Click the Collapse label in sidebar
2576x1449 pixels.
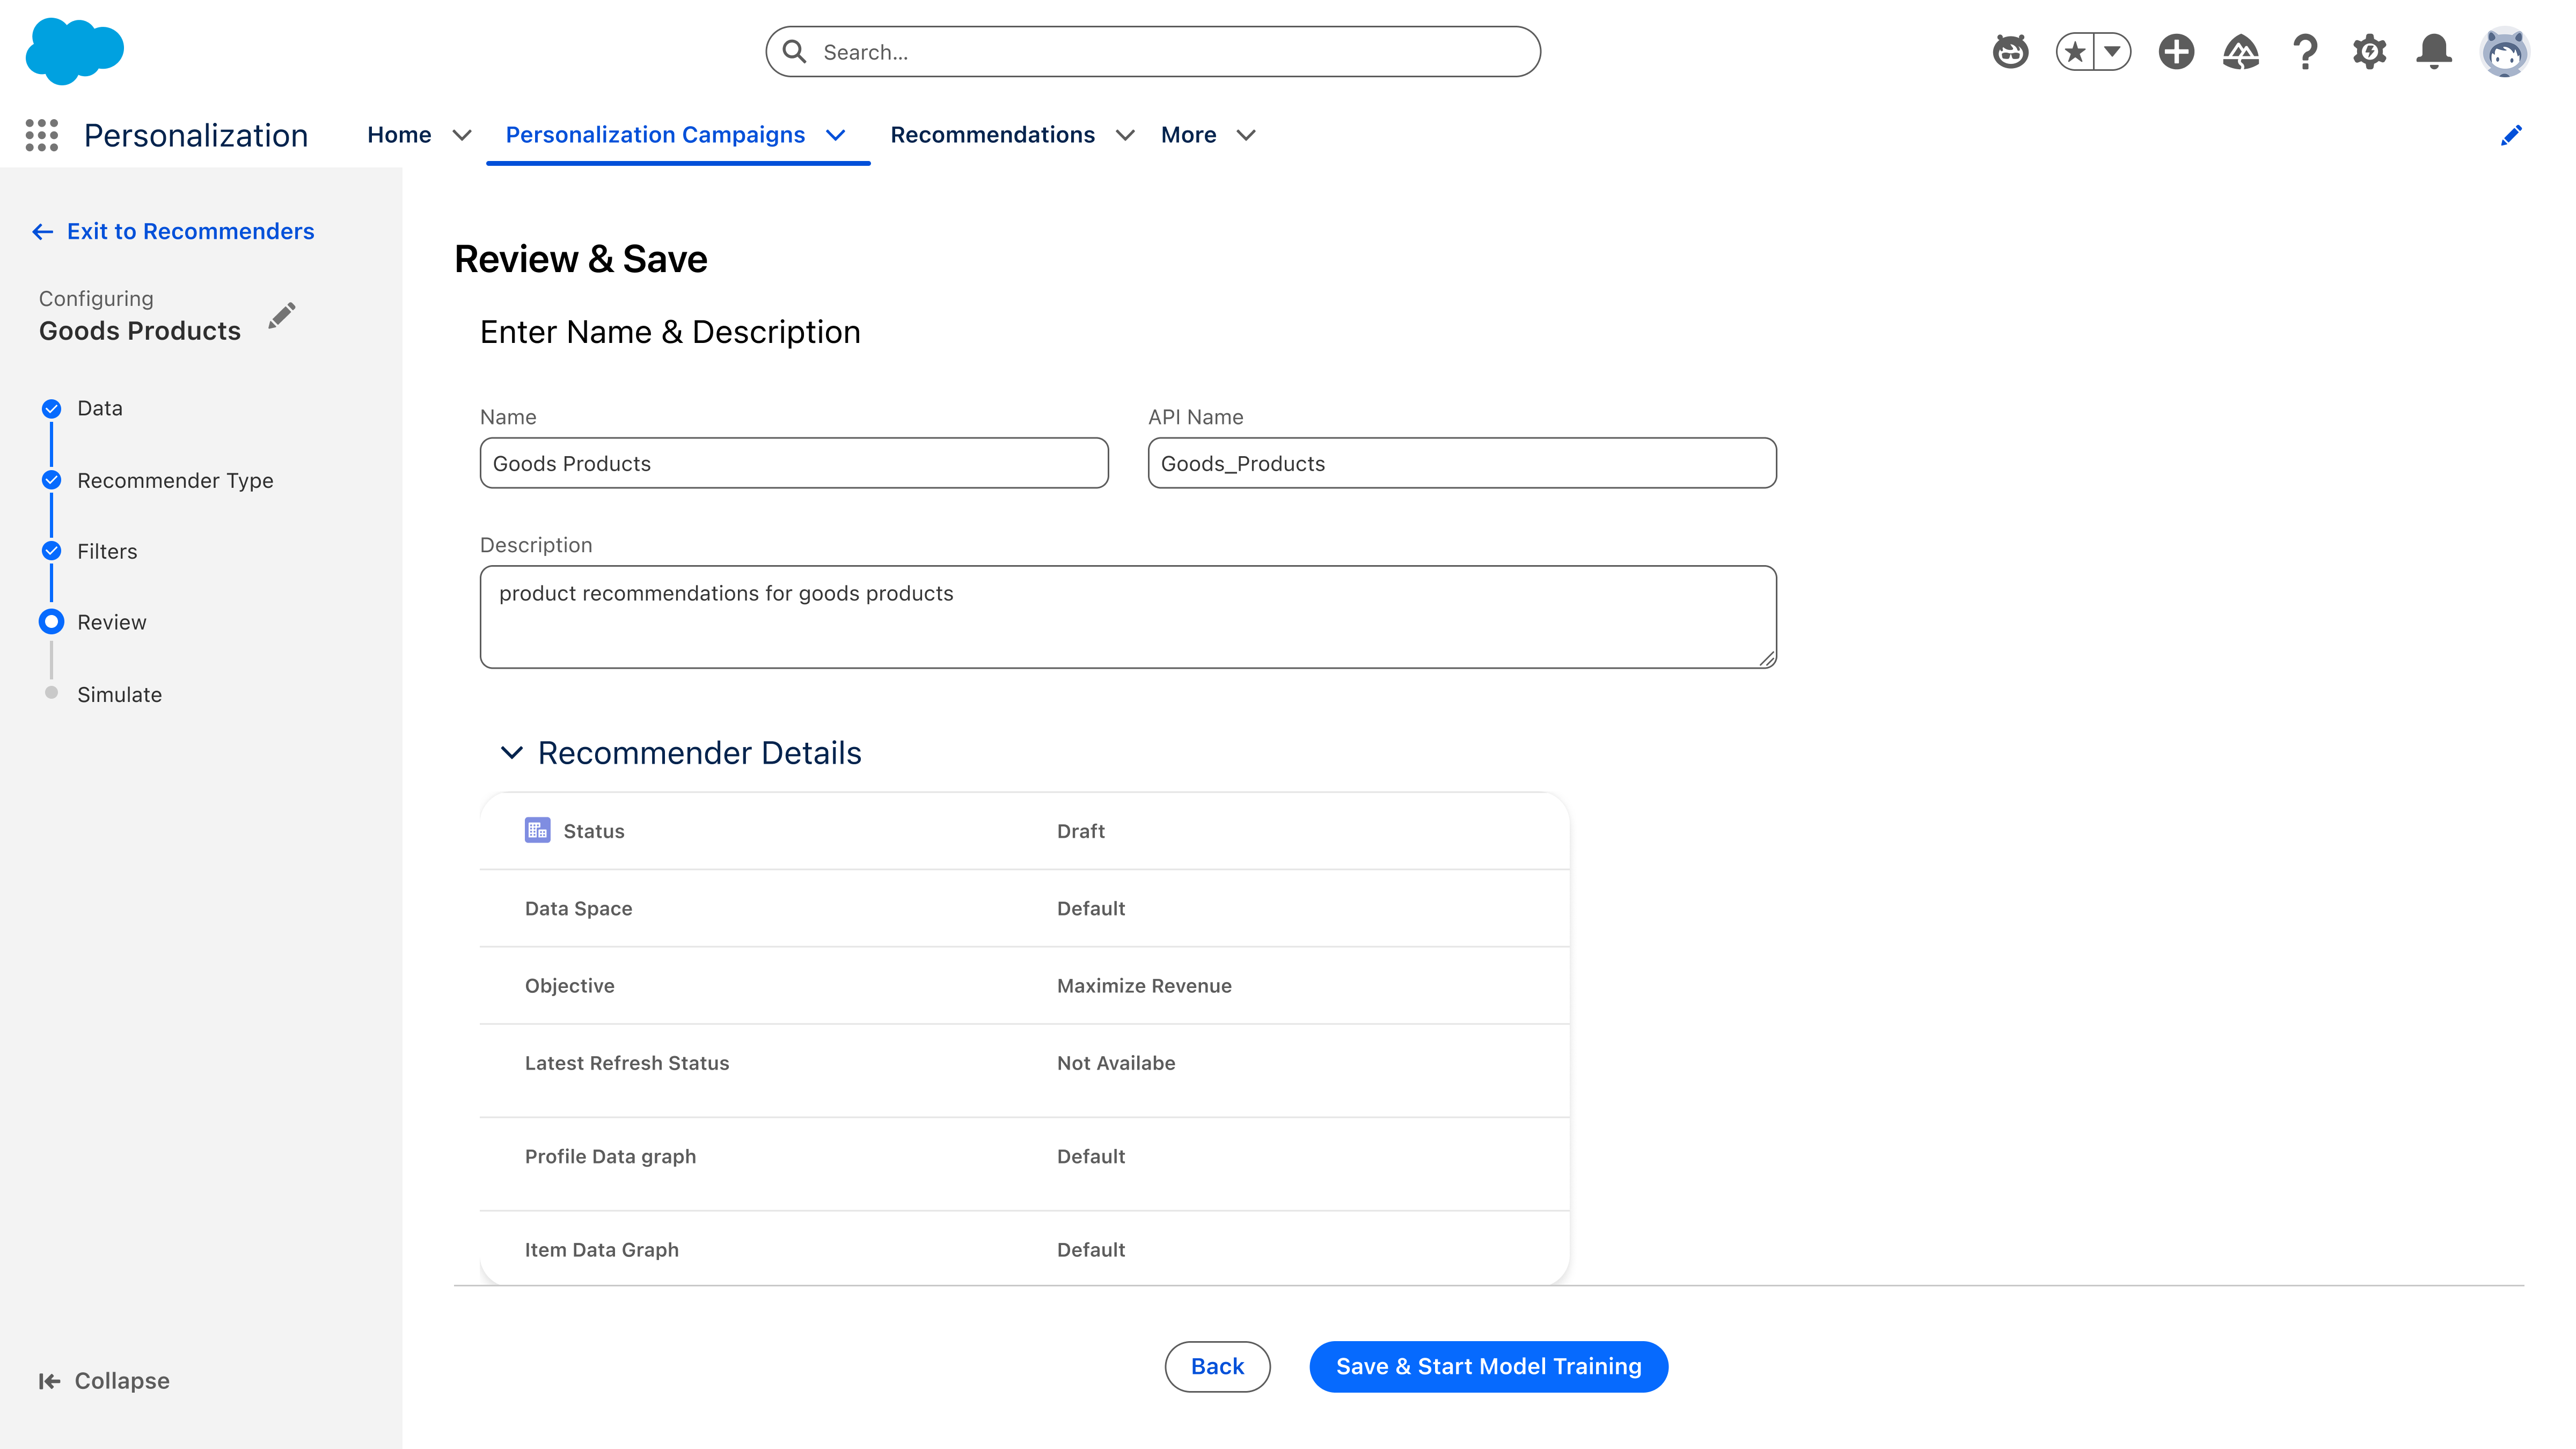point(122,1381)
